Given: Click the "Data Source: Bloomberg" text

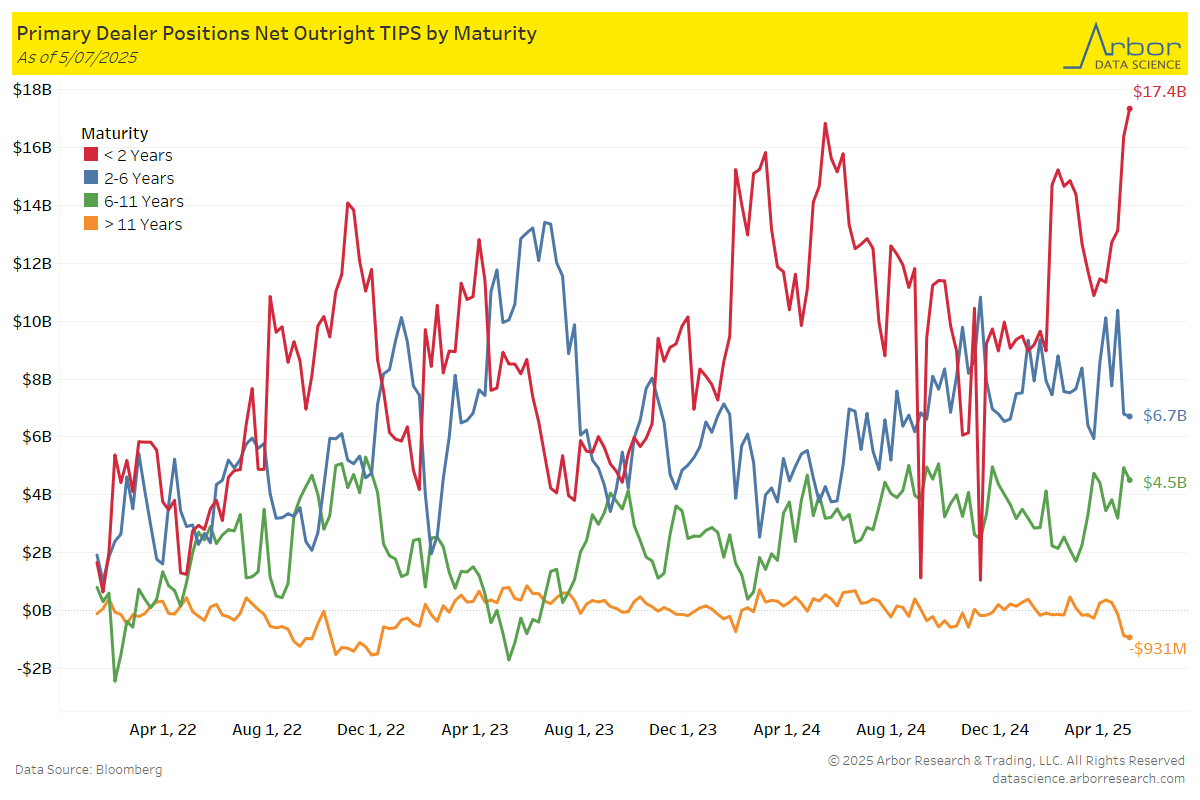Looking at the screenshot, I should [88, 770].
